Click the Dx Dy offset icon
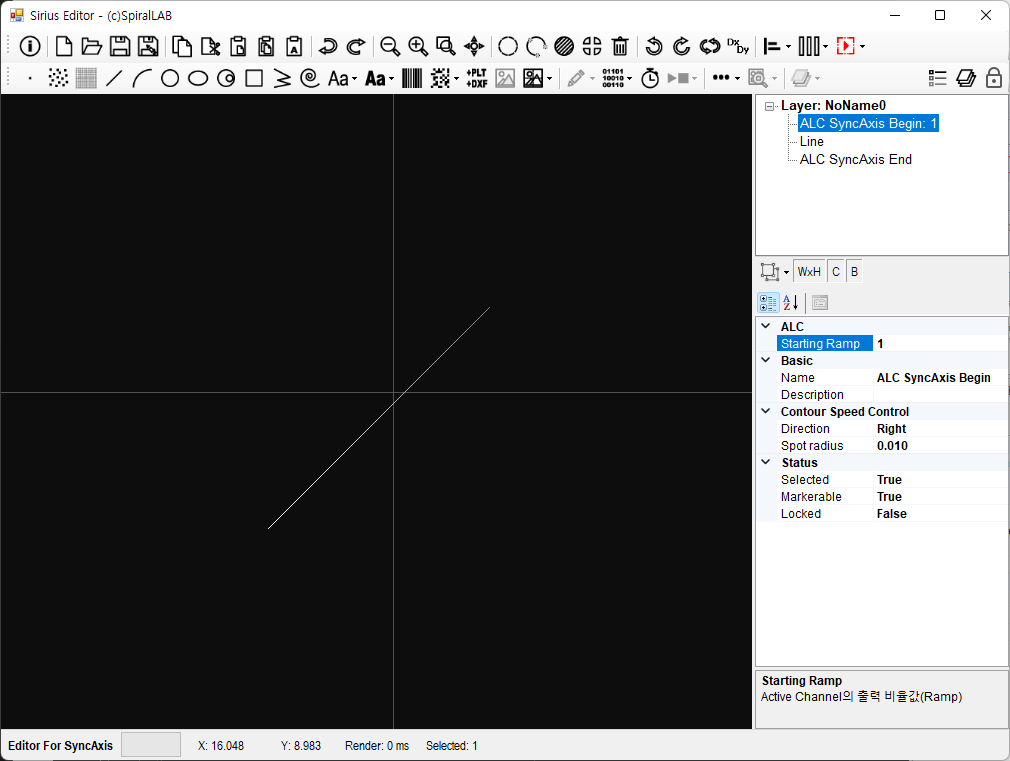This screenshot has height=761, width=1010. pyautogui.click(x=738, y=46)
